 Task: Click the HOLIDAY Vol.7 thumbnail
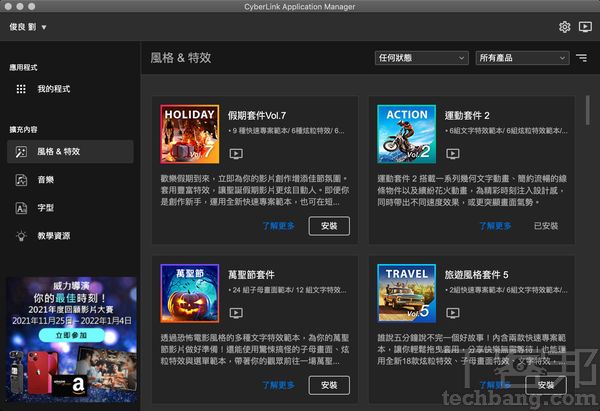click(190, 134)
